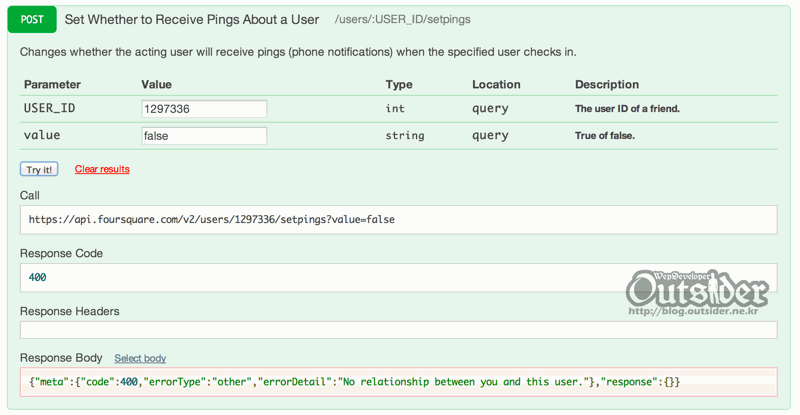The image size is (800, 415).
Task: Click the 'Call' section label
Action: 30,196
